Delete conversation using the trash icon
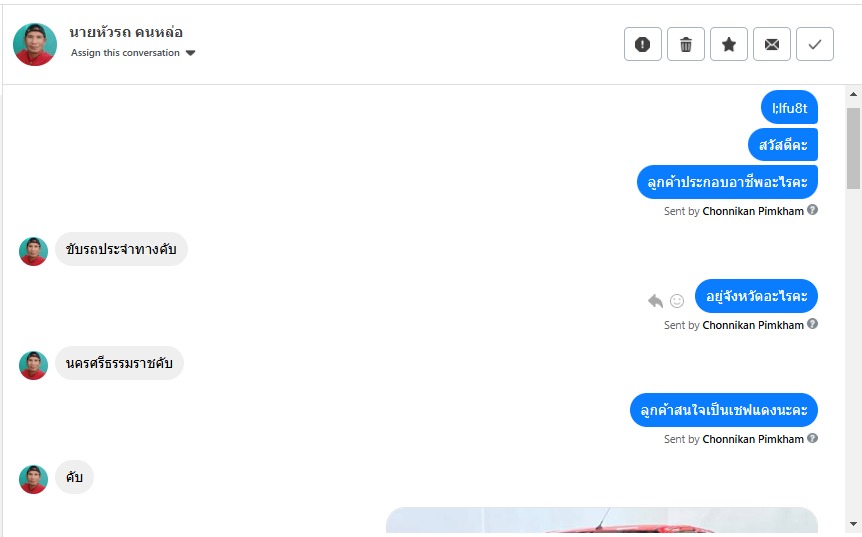The height and width of the screenshot is (537, 862). click(686, 44)
